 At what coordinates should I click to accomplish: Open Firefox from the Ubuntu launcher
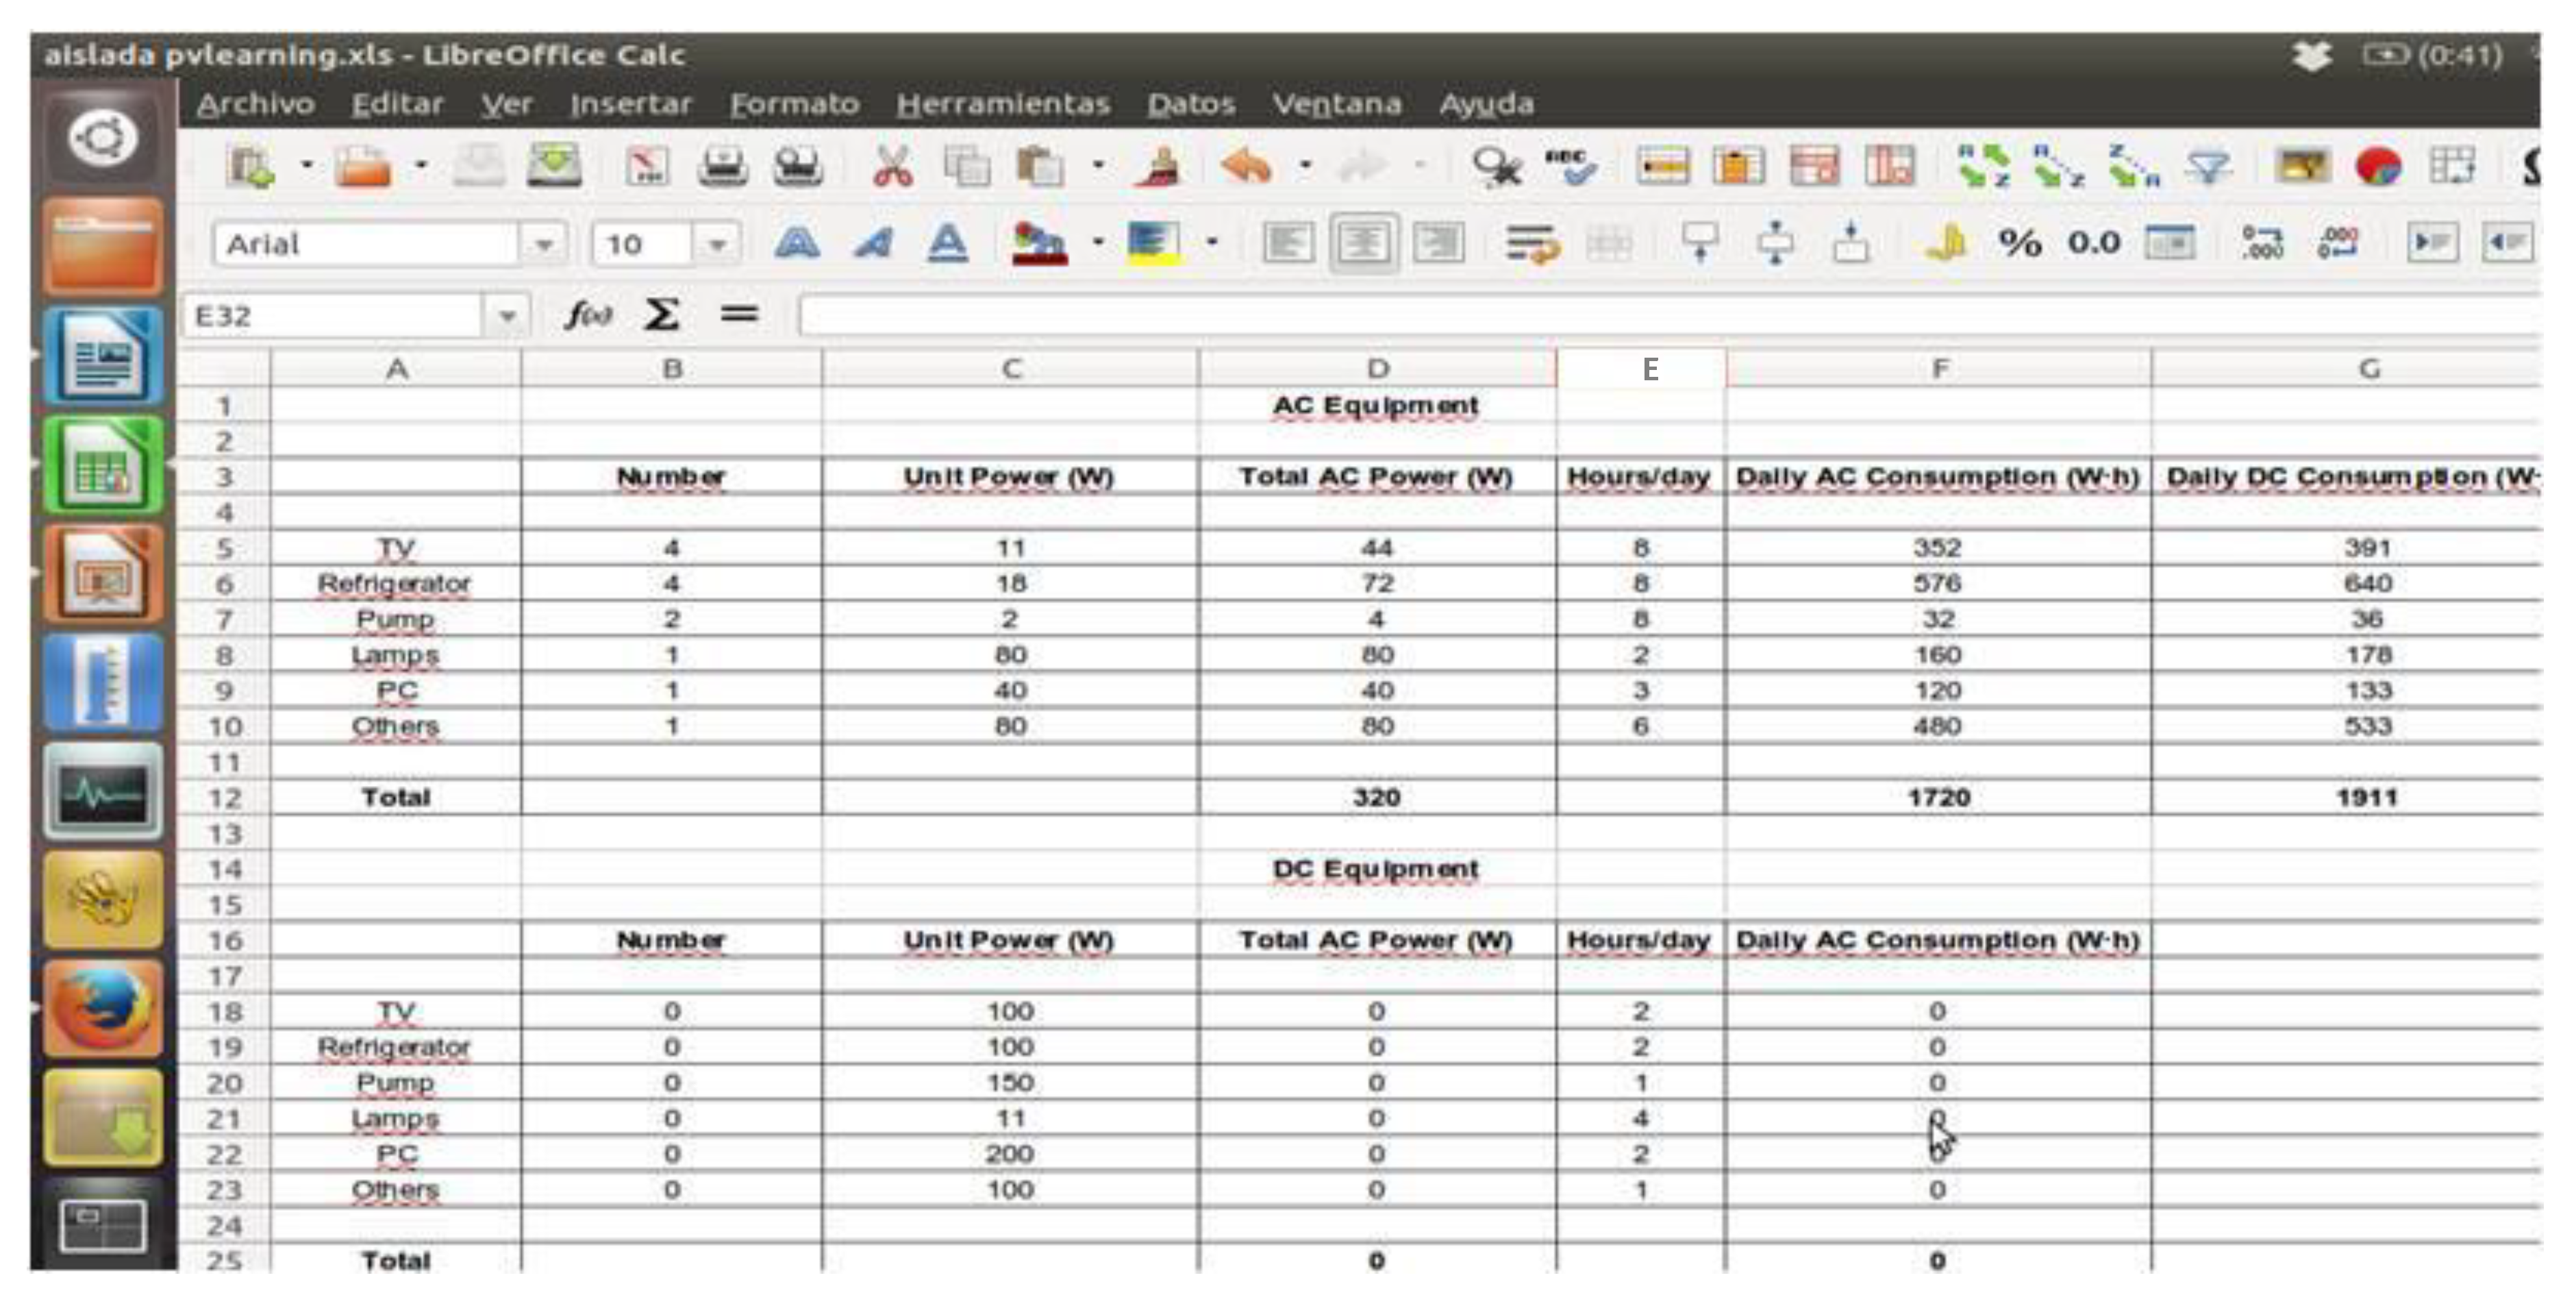tap(103, 1008)
